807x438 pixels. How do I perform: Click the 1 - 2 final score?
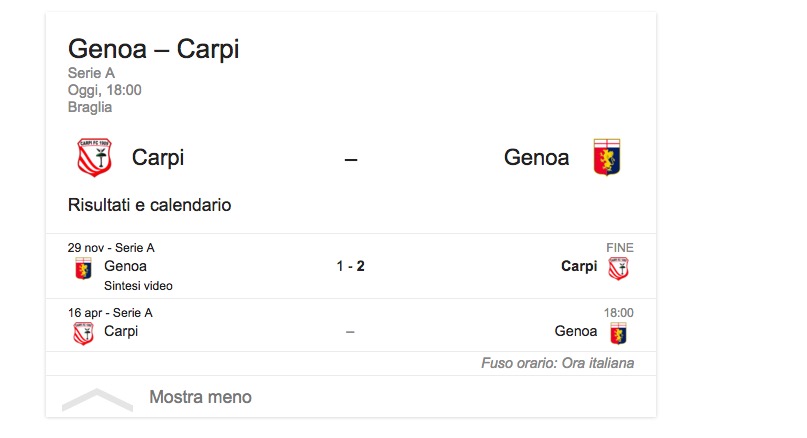coord(350,267)
